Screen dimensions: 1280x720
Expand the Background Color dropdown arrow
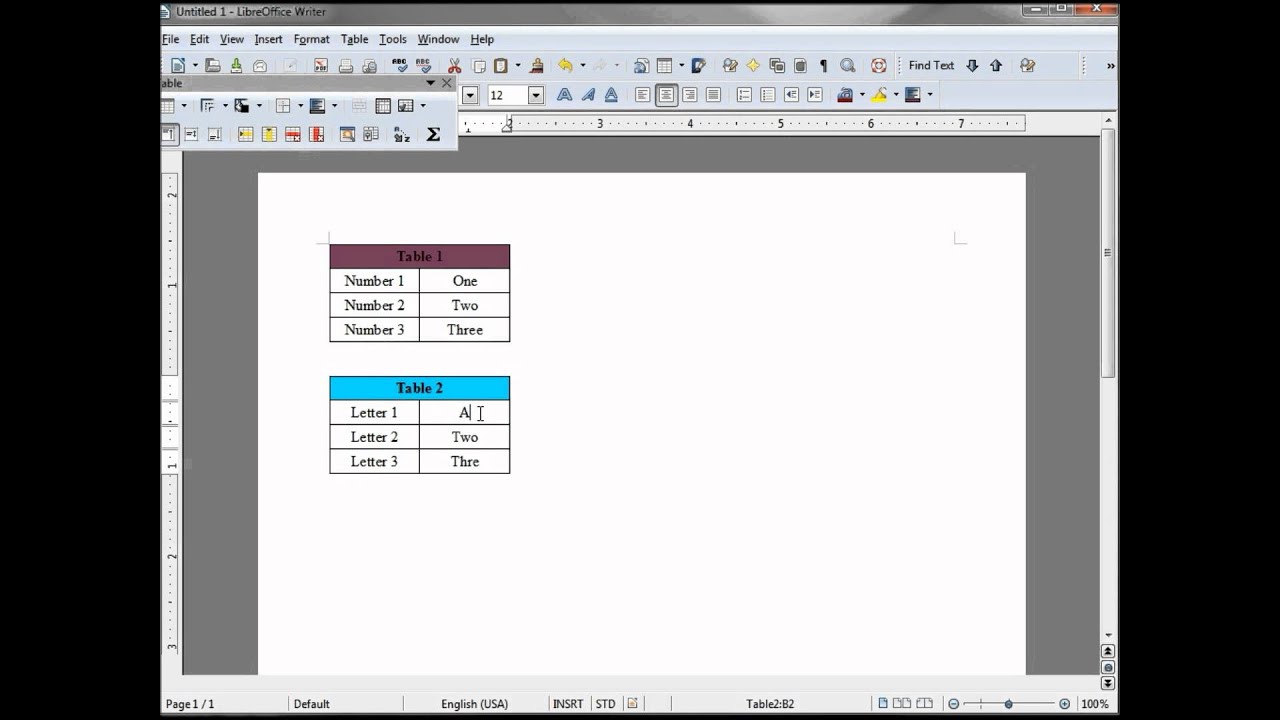point(930,95)
